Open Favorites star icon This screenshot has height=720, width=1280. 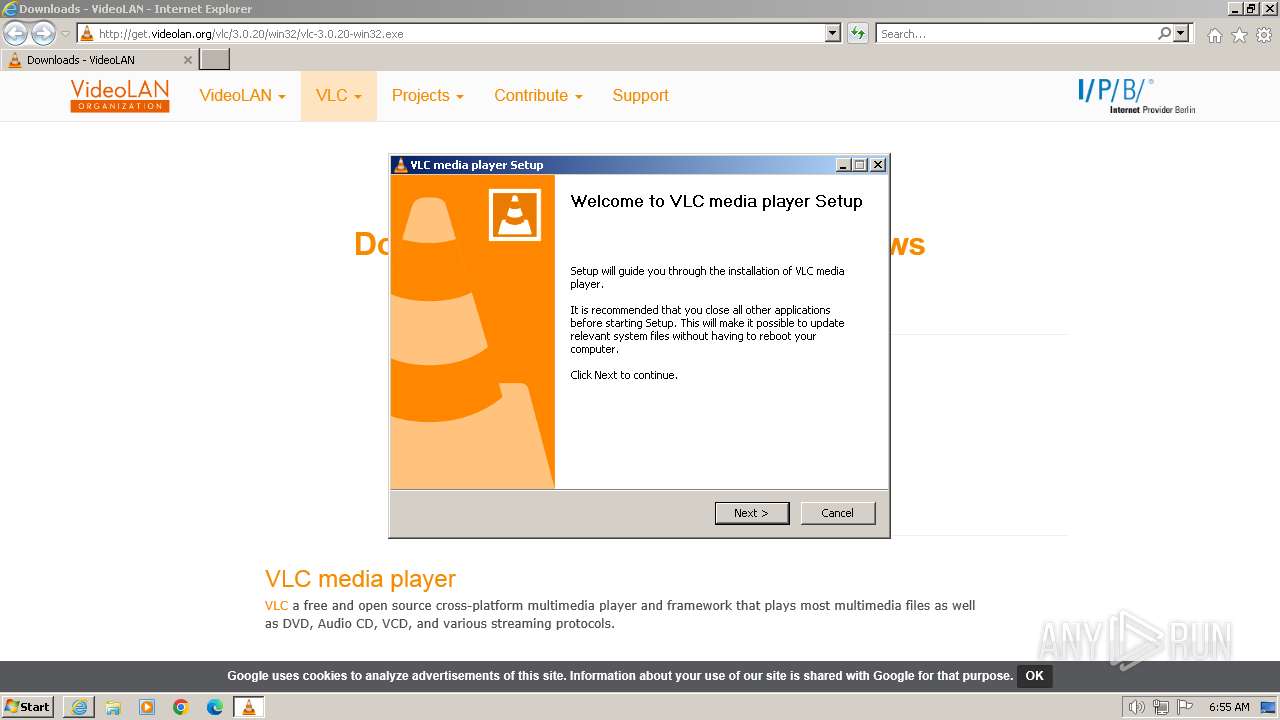[1239, 35]
